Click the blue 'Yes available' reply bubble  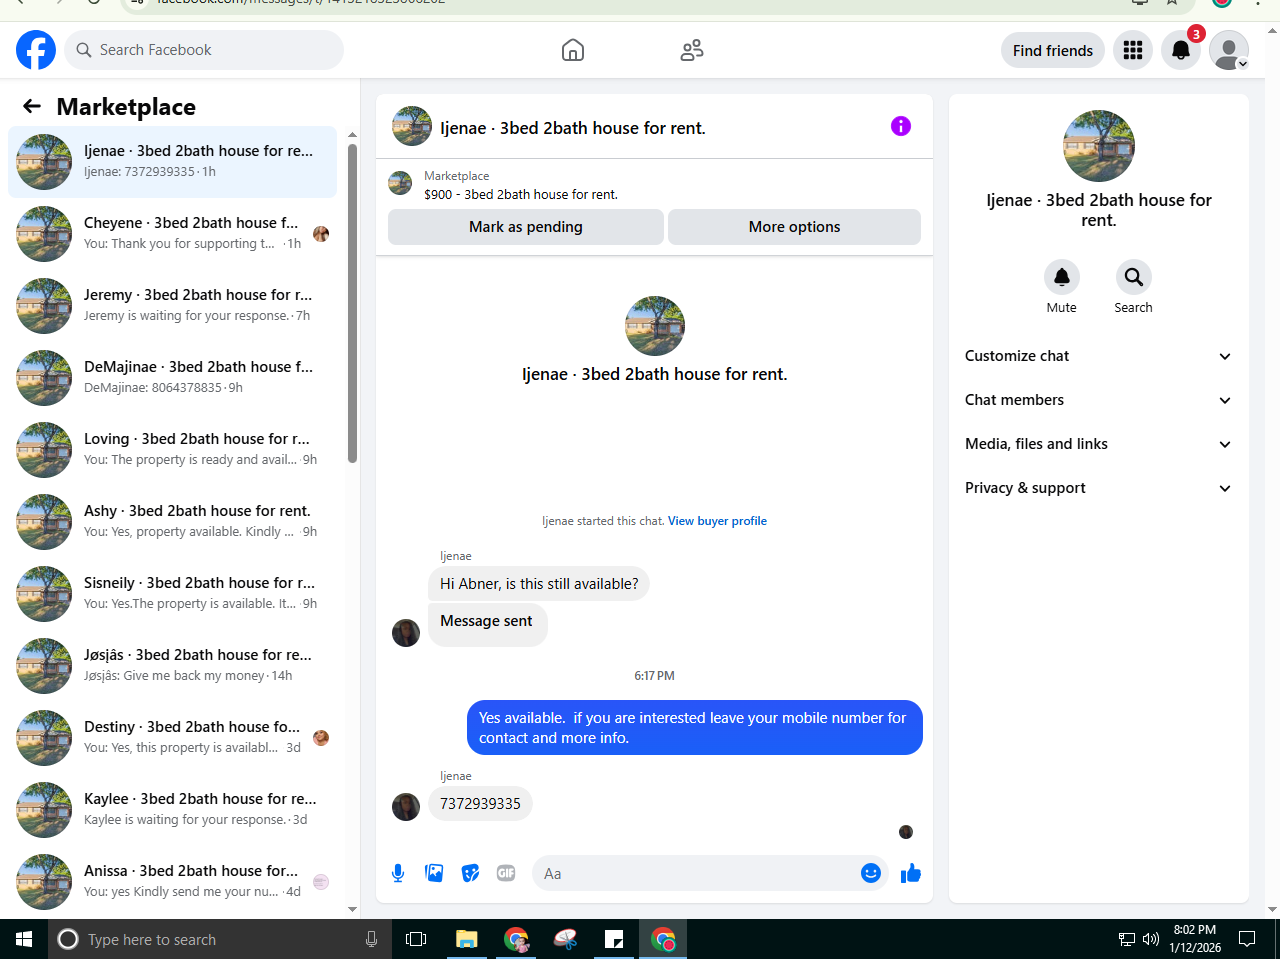click(695, 728)
